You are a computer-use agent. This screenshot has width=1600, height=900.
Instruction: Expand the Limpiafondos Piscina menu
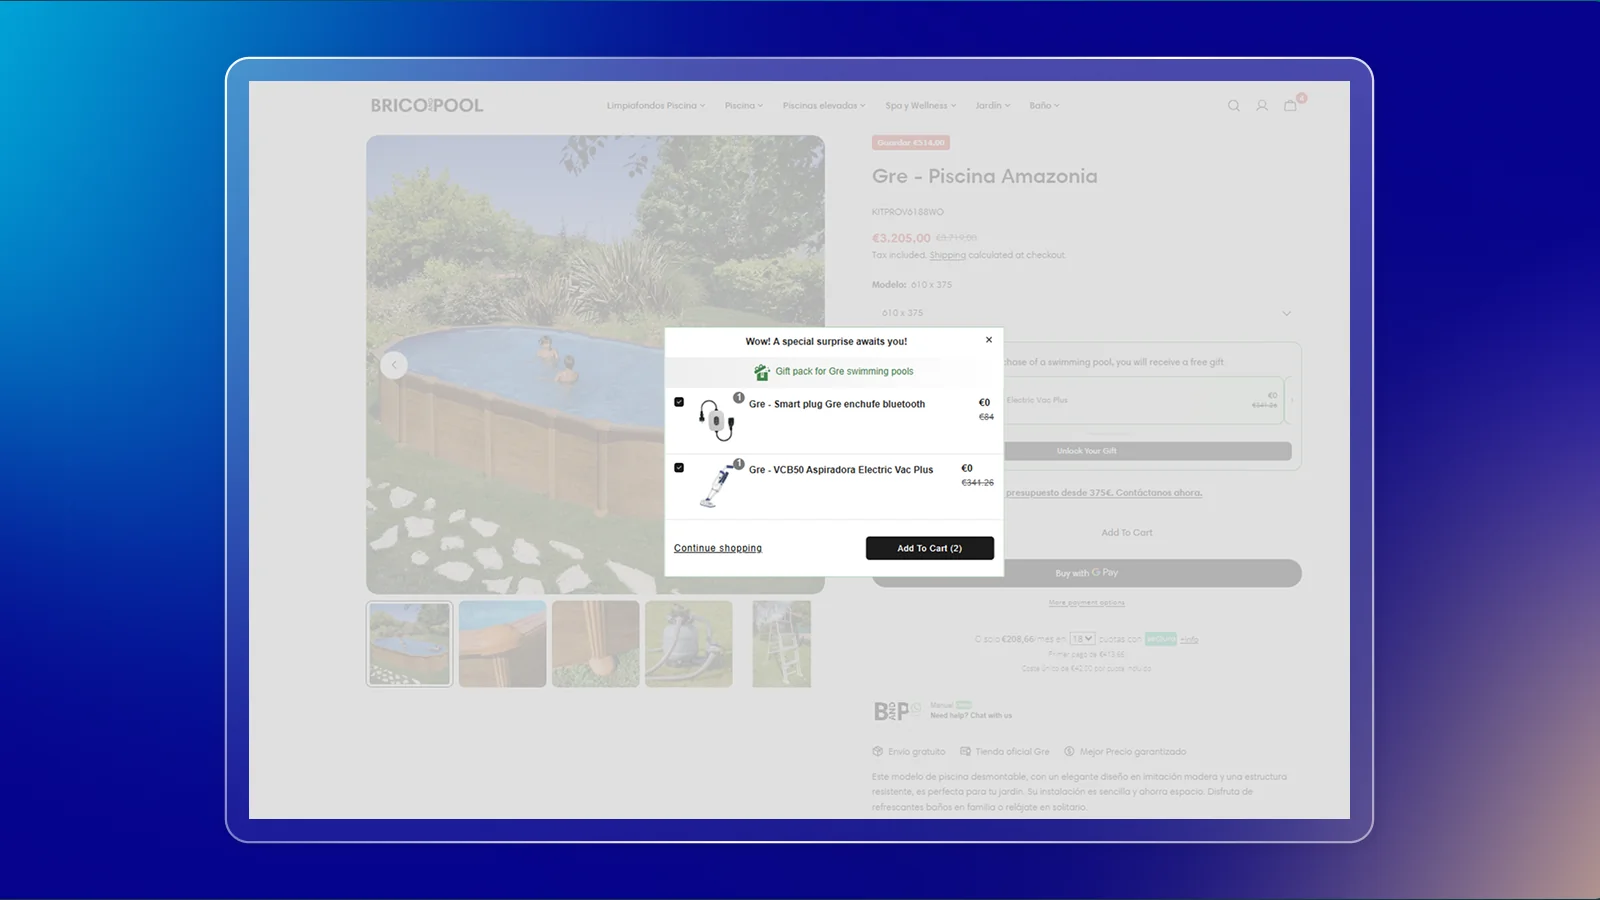coord(656,105)
